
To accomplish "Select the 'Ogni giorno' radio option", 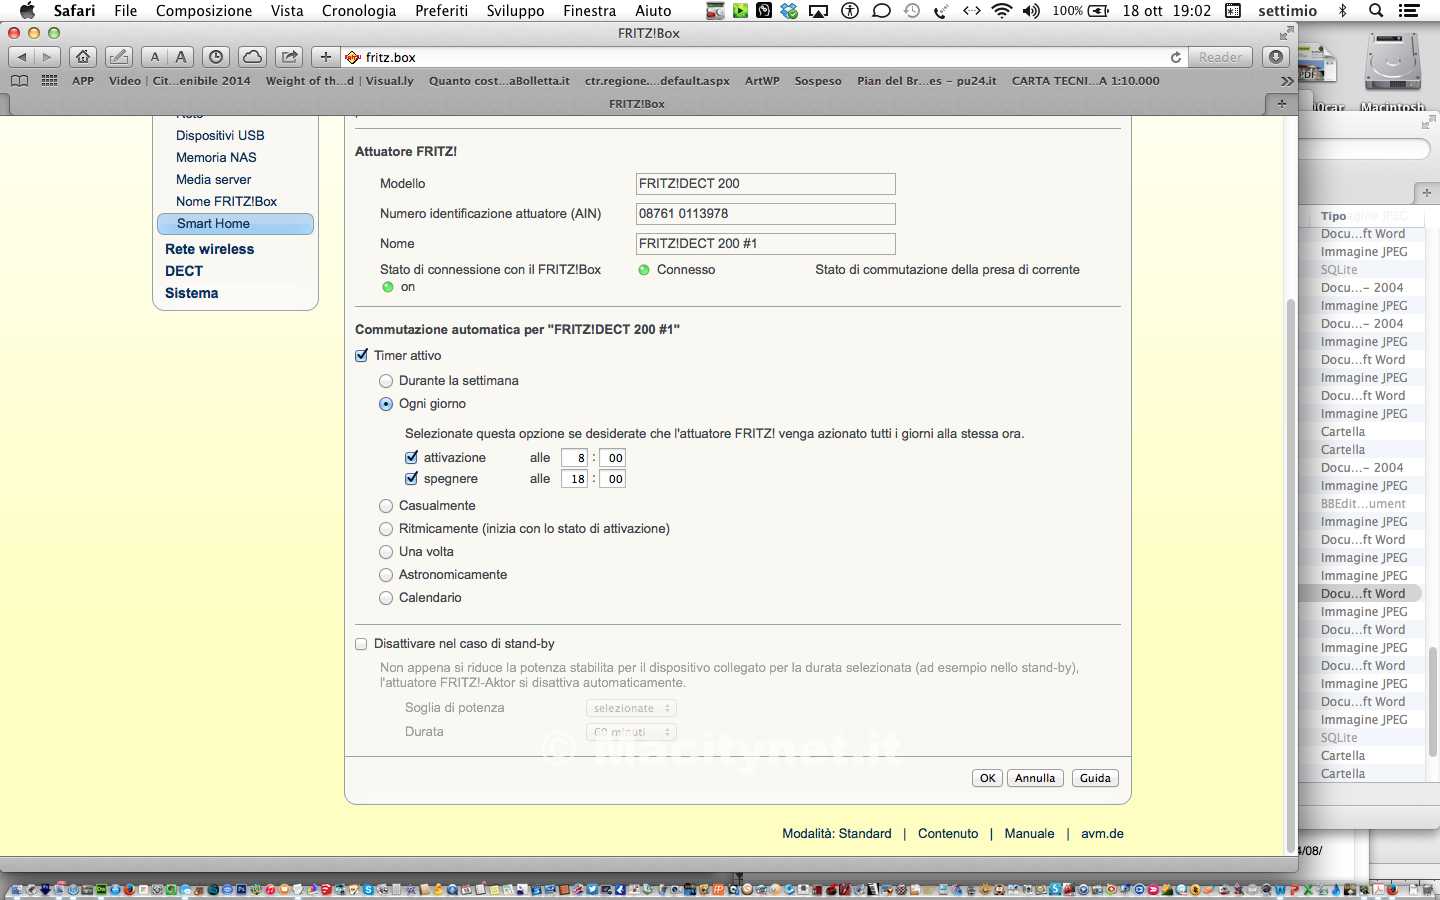I will pyautogui.click(x=386, y=404).
